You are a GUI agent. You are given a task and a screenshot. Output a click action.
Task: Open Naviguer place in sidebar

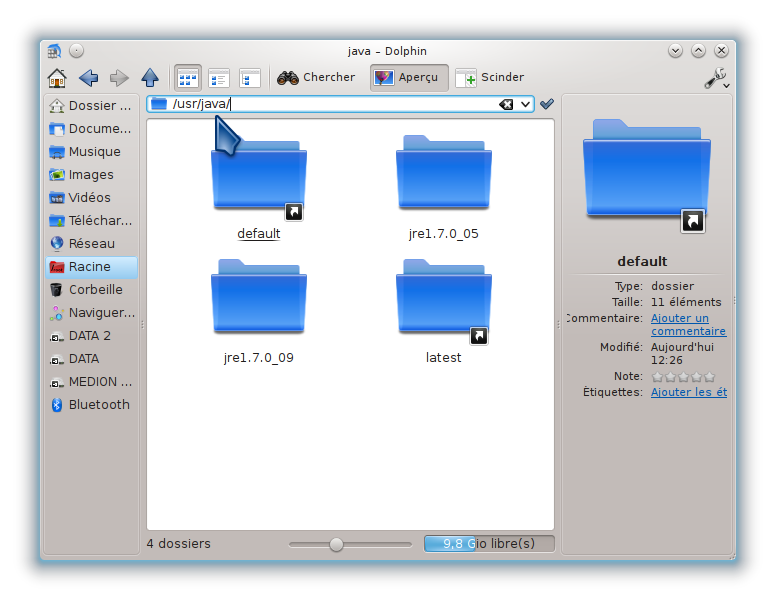pyautogui.click(x=91, y=312)
